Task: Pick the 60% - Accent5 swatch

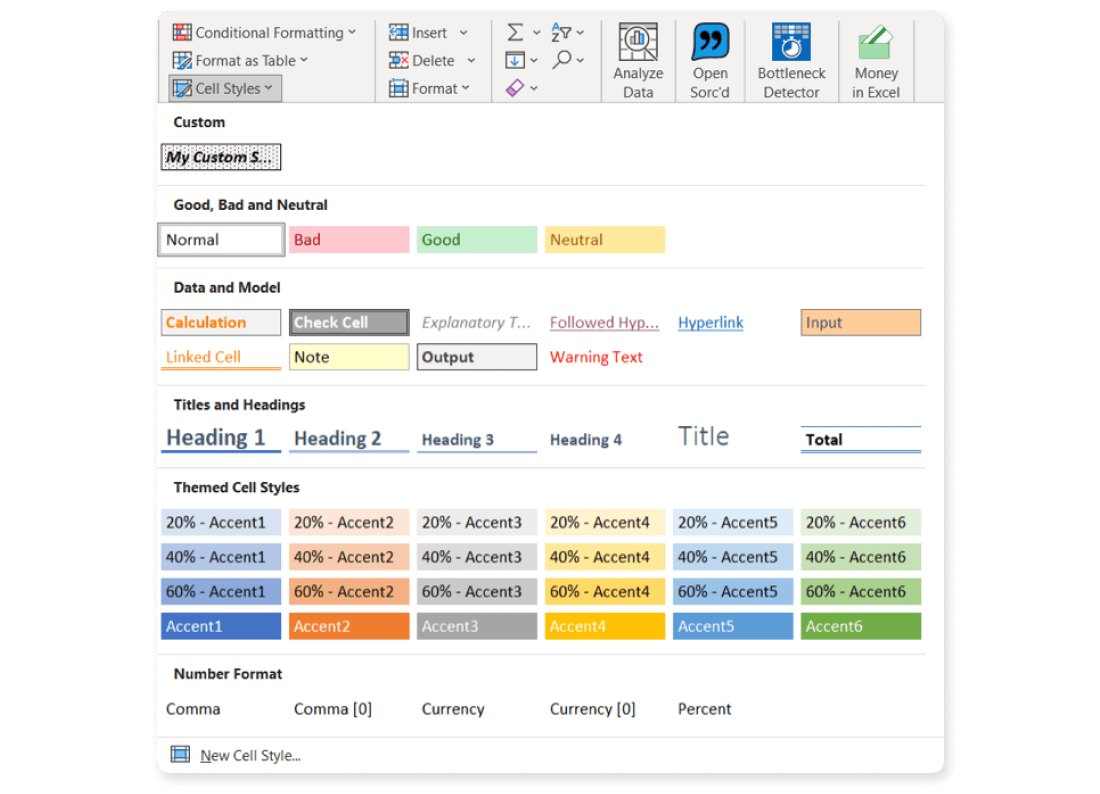Action: (x=733, y=591)
